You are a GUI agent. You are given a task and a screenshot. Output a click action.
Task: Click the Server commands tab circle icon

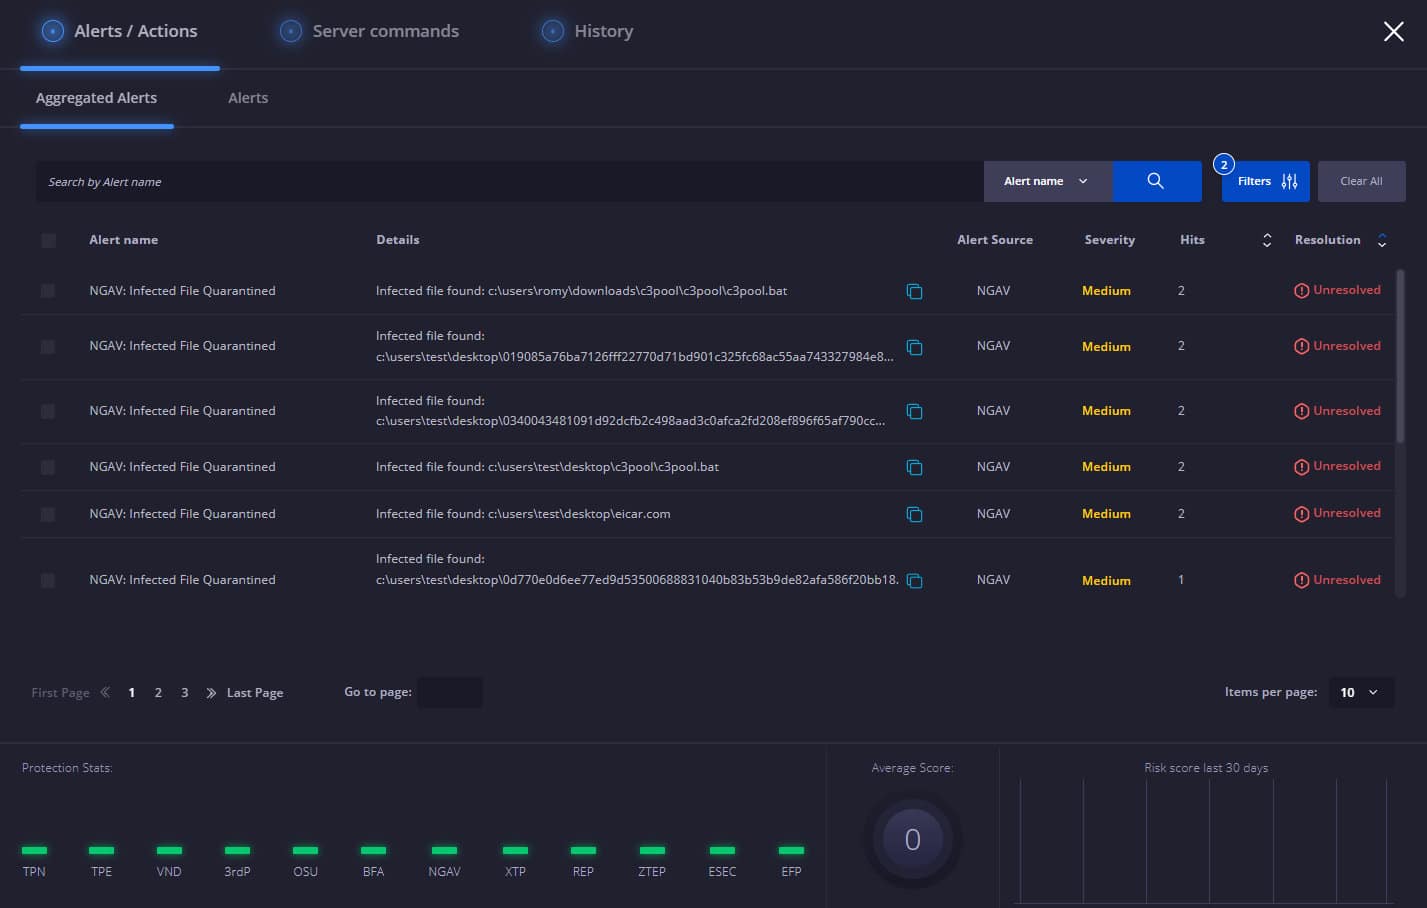[x=291, y=31]
